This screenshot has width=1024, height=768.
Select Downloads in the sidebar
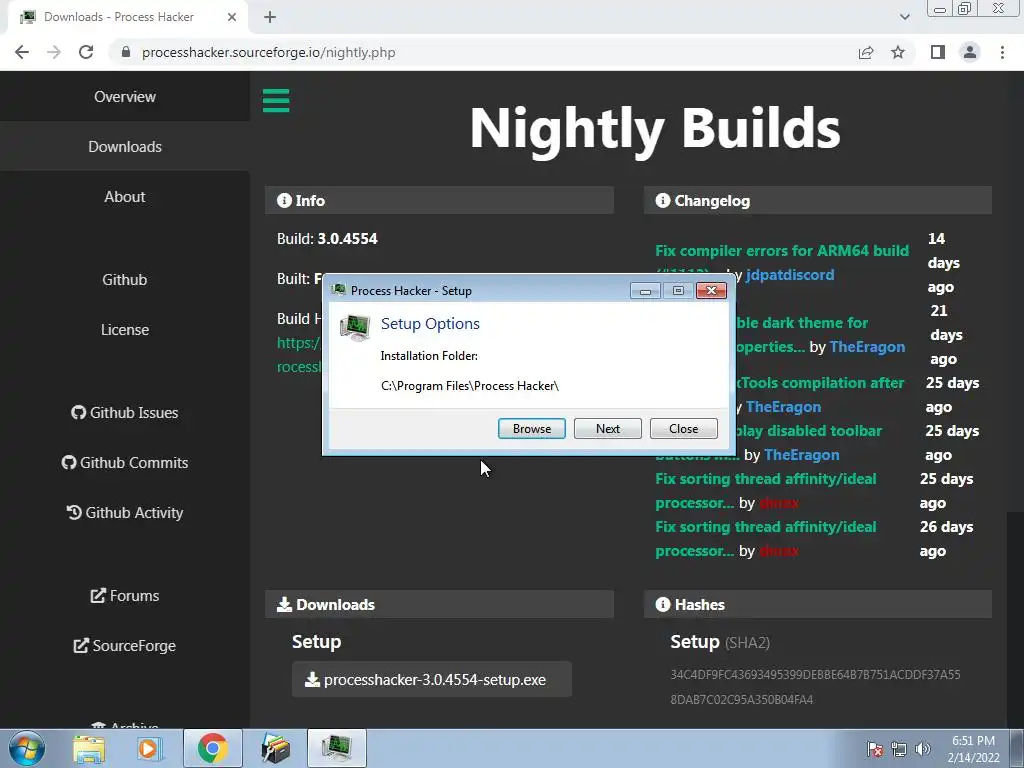click(x=125, y=146)
